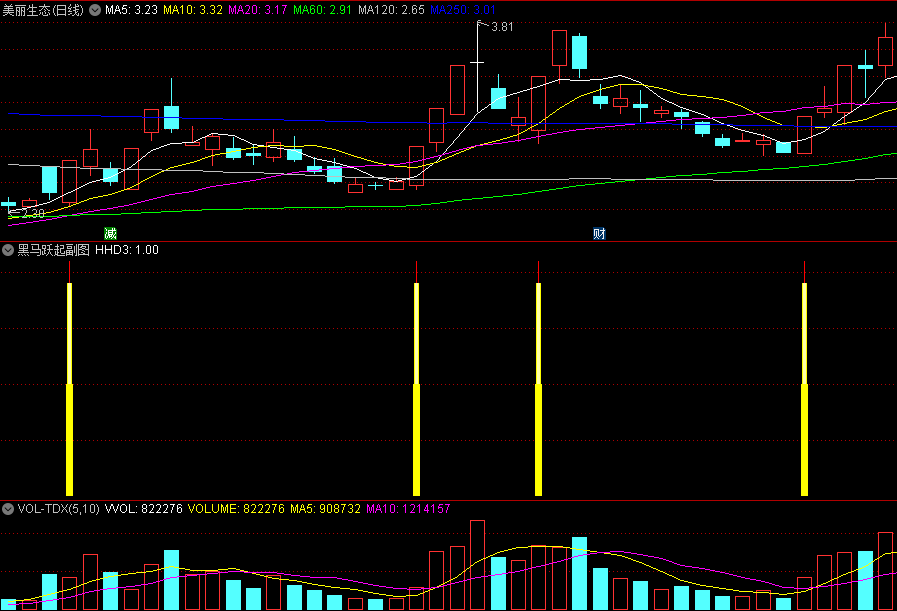Select the 美丽生态(日线) chart title
The width and height of the screenshot is (897, 611).
click(x=43, y=10)
